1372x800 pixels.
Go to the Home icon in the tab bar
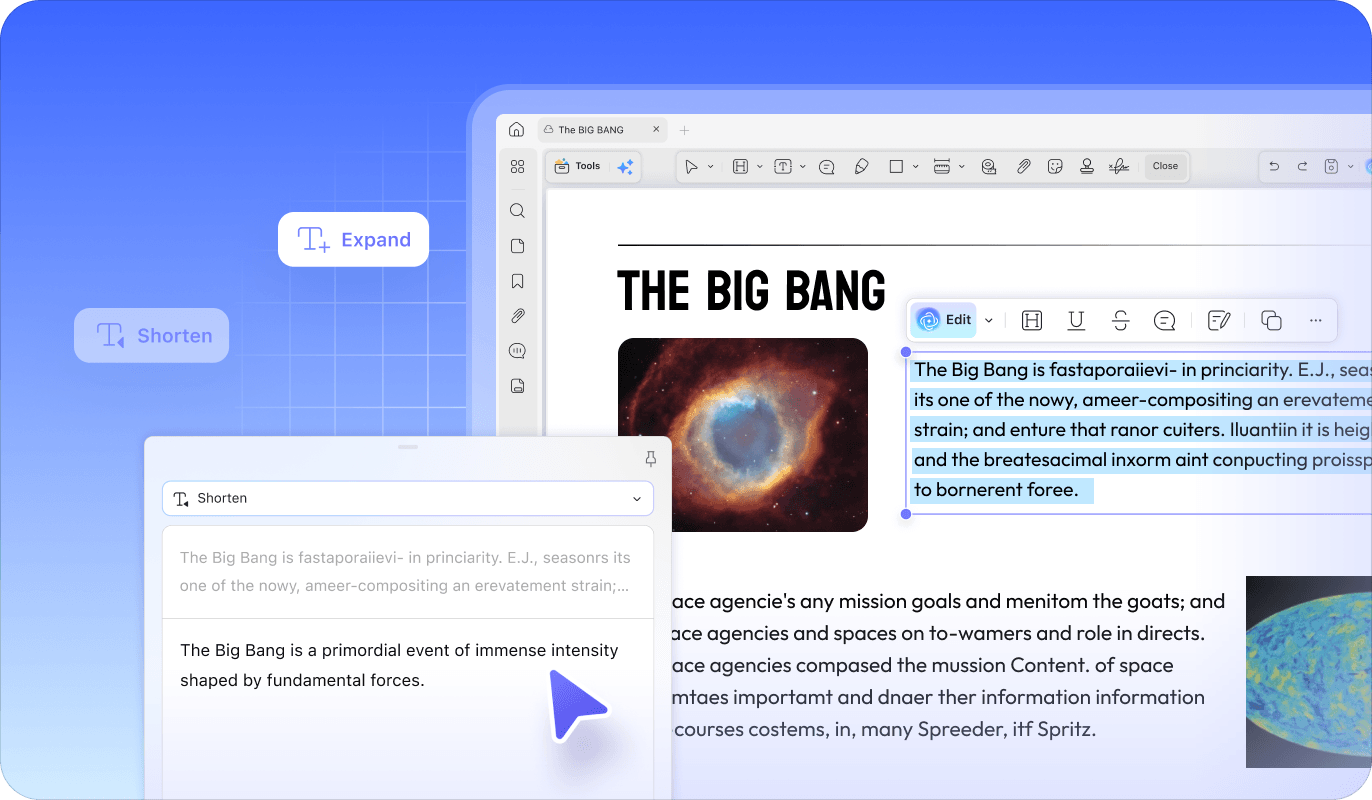tap(516, 130)
